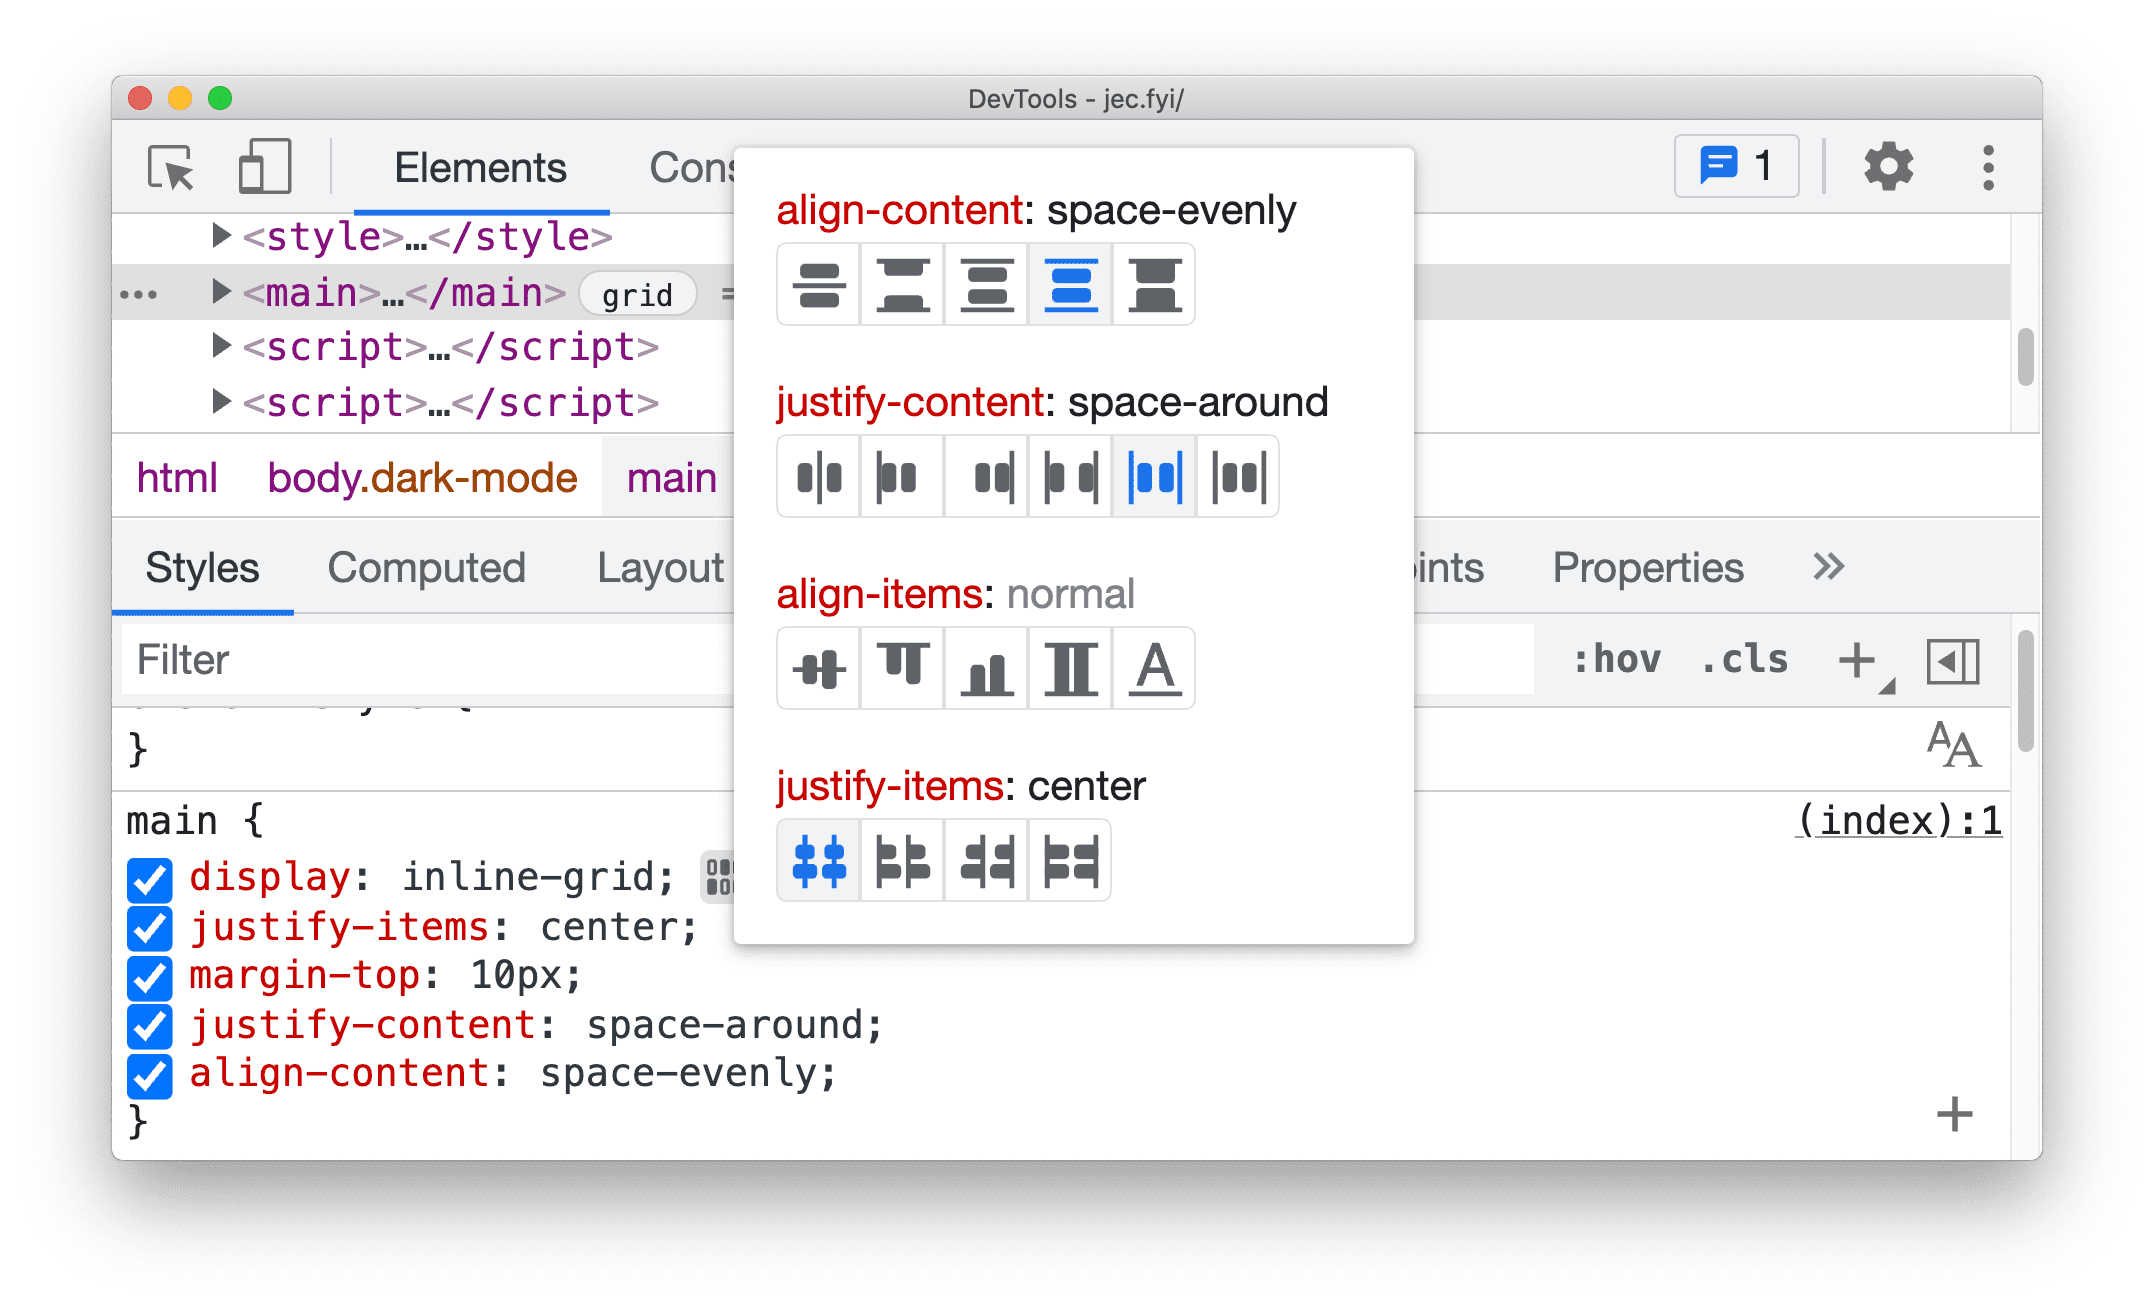The height and width of the screenshot is (1308, 2154).
Task: Switch to the Computed tab
Action: coord(426,565)
